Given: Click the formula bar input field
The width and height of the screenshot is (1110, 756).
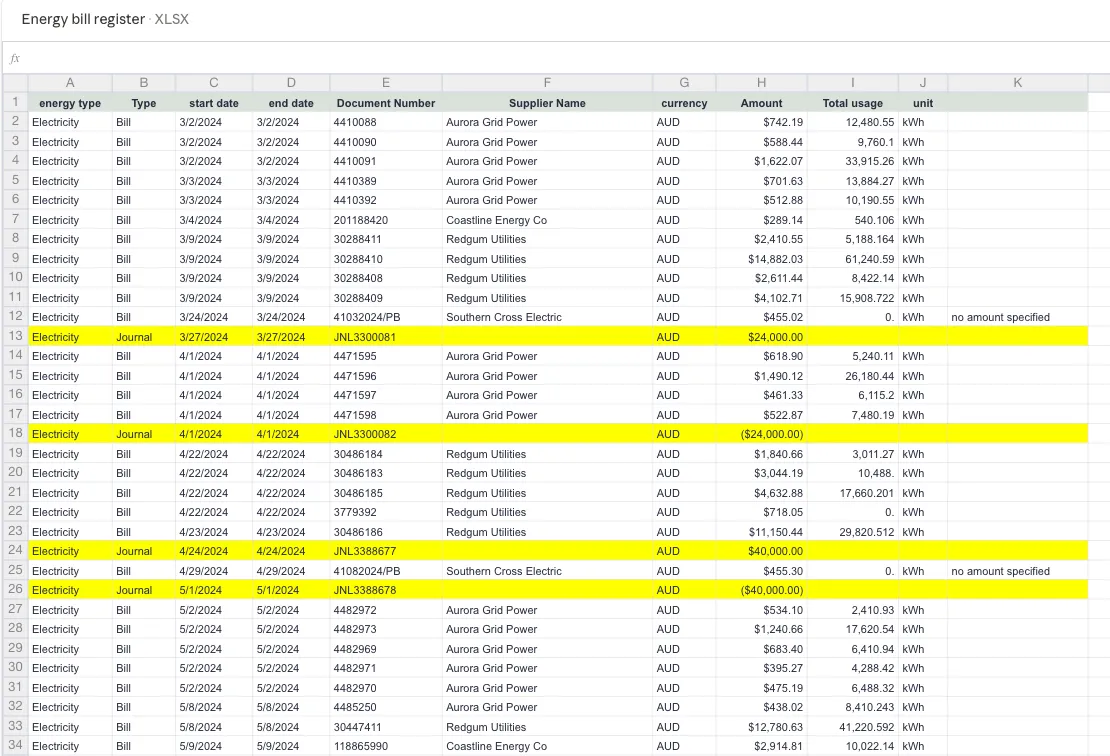Looking at the screenshot, I should 566,58.
